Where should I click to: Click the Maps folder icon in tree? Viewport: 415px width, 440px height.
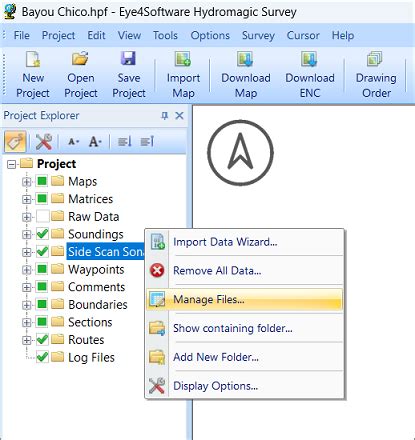pos(58,181)
